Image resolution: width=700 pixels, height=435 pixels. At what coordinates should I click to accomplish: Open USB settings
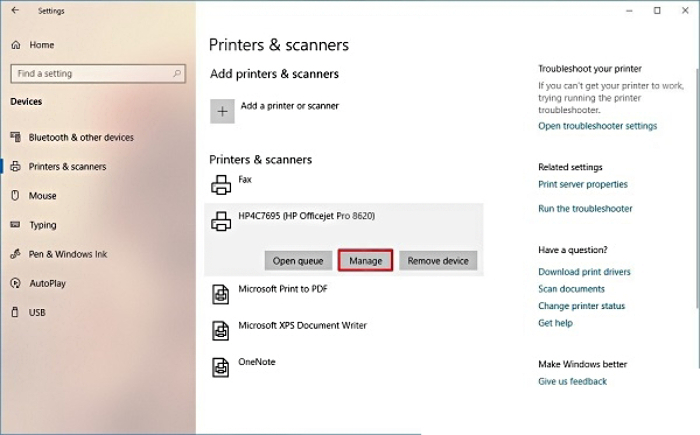pos(37,312)
